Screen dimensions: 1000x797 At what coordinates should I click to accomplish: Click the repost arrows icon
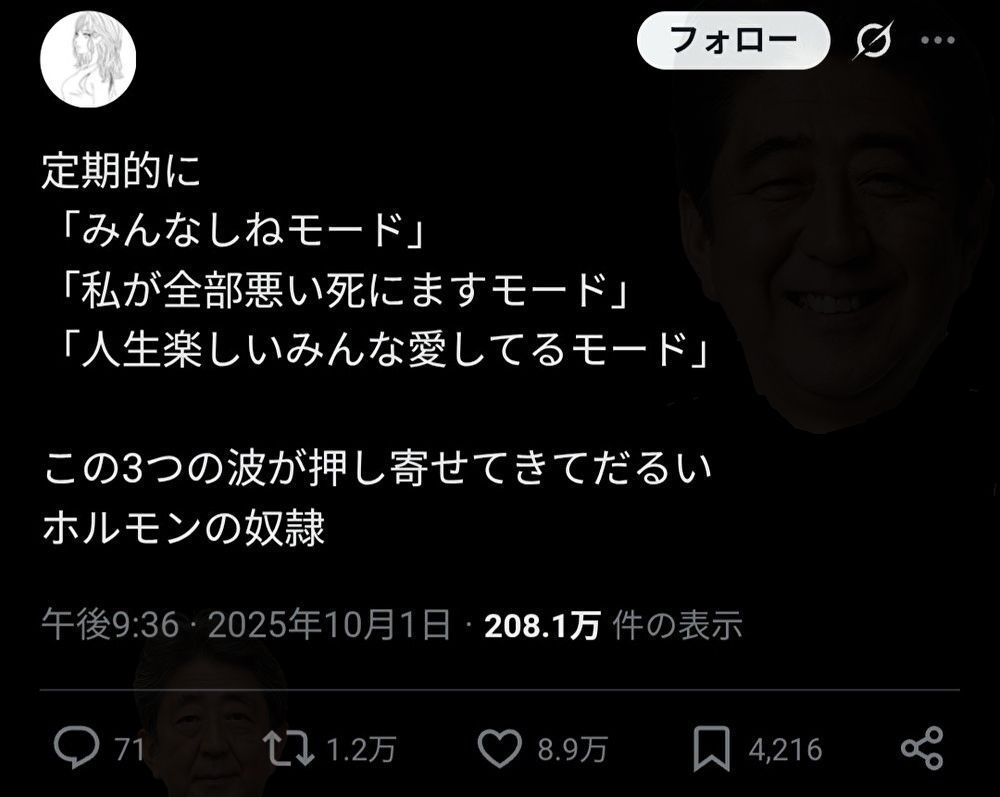pos(290,749)
